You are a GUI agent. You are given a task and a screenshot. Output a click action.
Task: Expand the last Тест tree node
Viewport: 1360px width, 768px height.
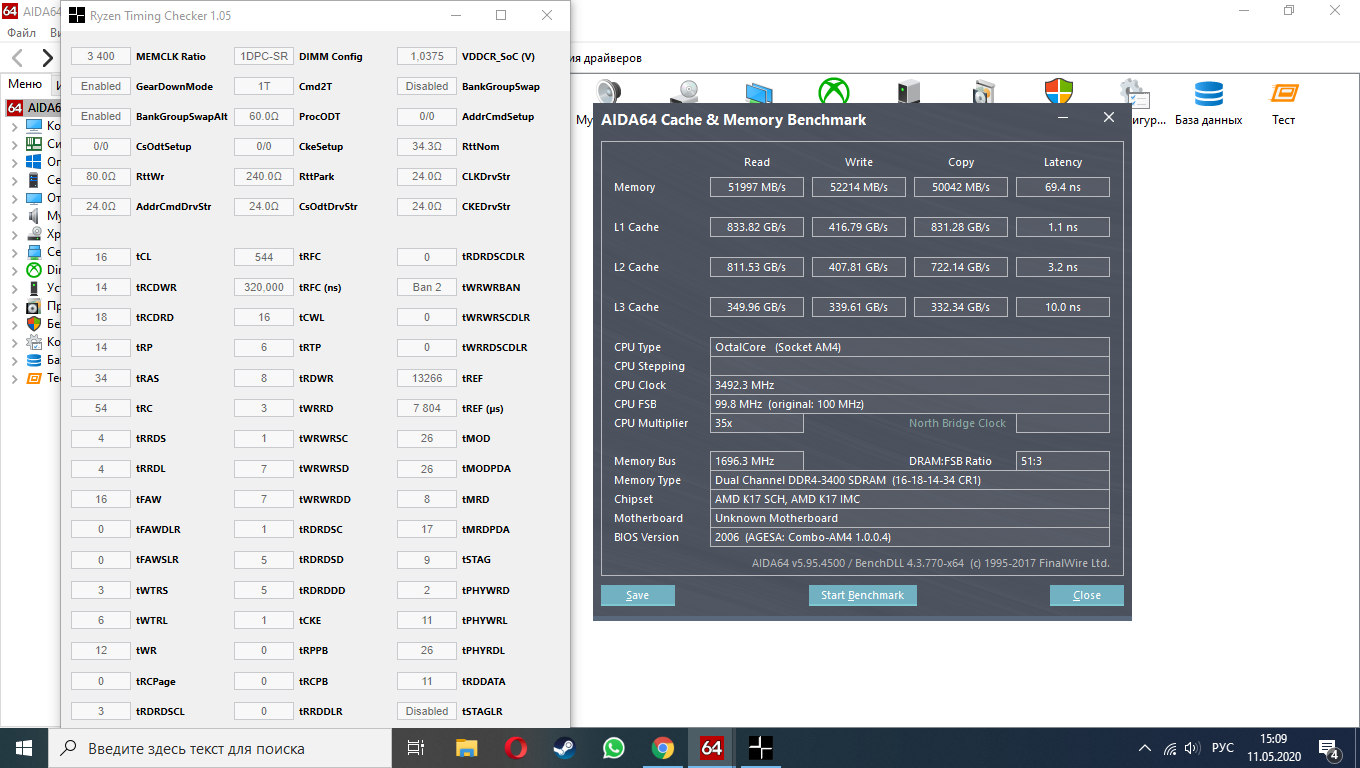(14, 378)
